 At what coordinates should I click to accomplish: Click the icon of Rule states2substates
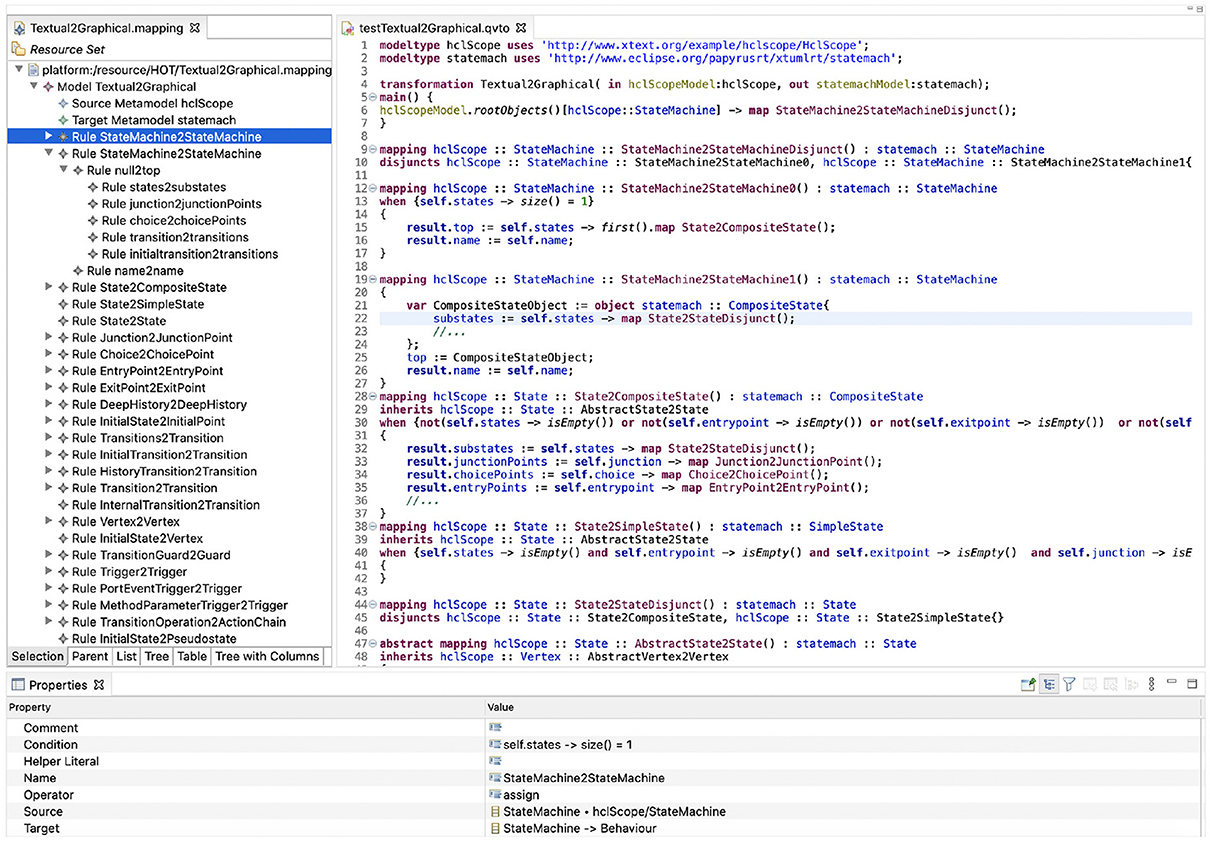pos(92,187)
